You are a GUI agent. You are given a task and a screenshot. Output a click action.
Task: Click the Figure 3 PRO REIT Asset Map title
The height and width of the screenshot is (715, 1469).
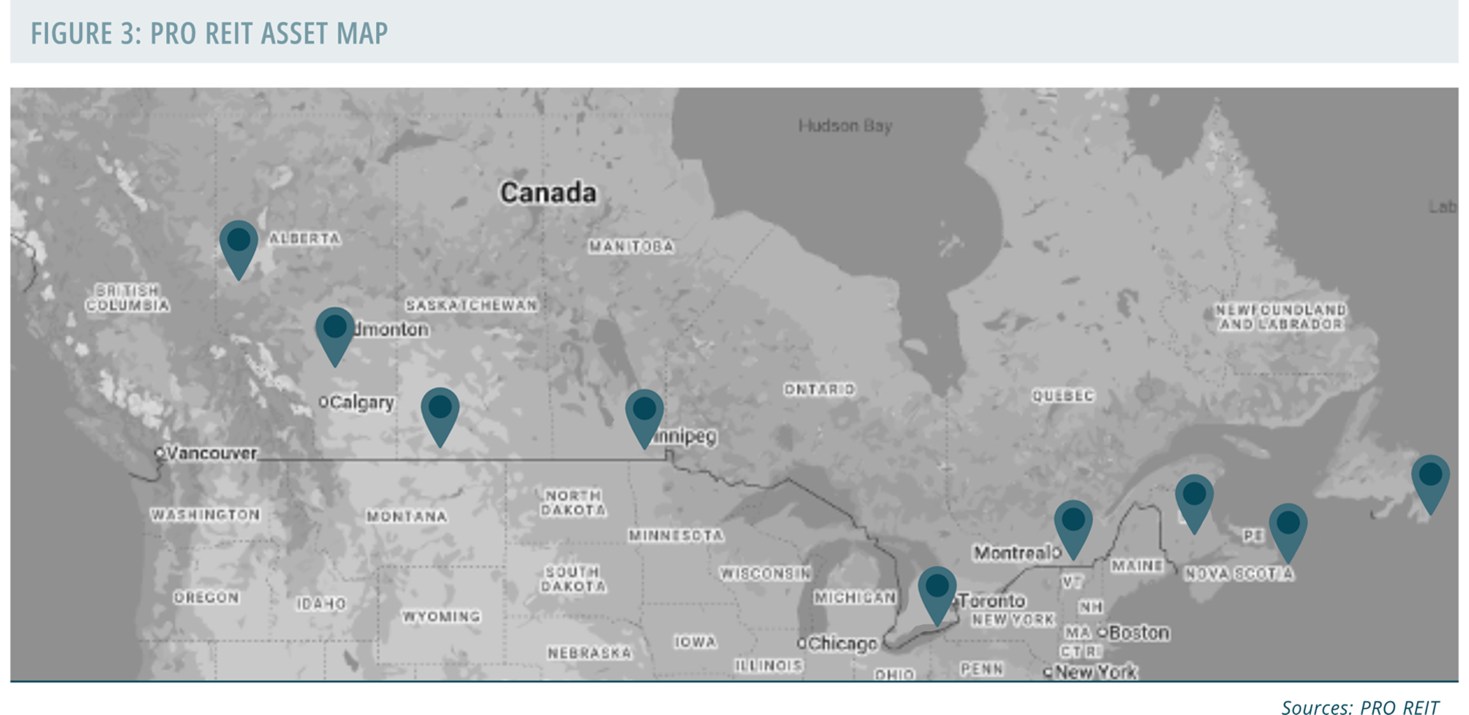pyautogui.click(x=209, y=33)
